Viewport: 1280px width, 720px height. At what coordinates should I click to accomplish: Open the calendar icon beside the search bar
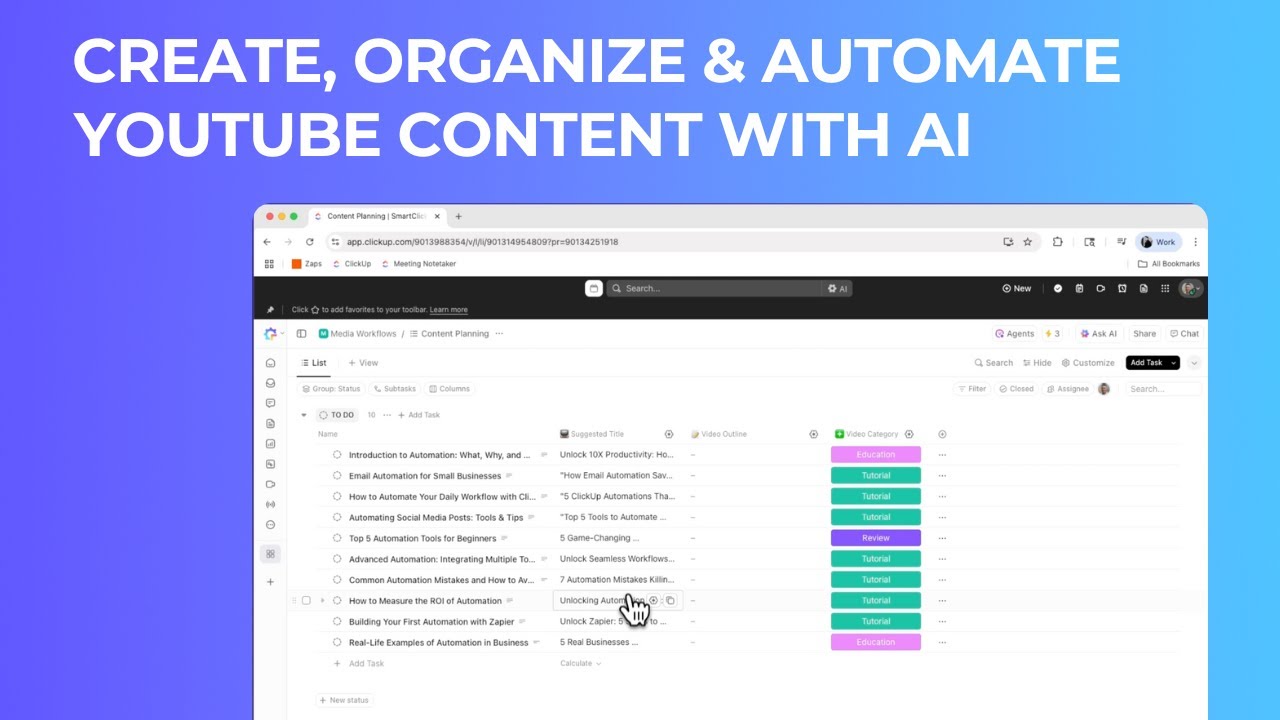pyautogui.click(x=593, y=288)
